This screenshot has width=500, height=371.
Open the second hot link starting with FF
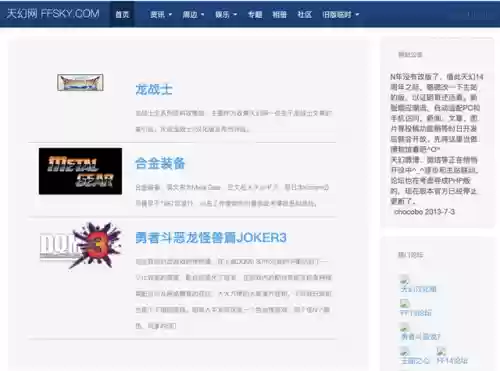[x=416, y=313]
